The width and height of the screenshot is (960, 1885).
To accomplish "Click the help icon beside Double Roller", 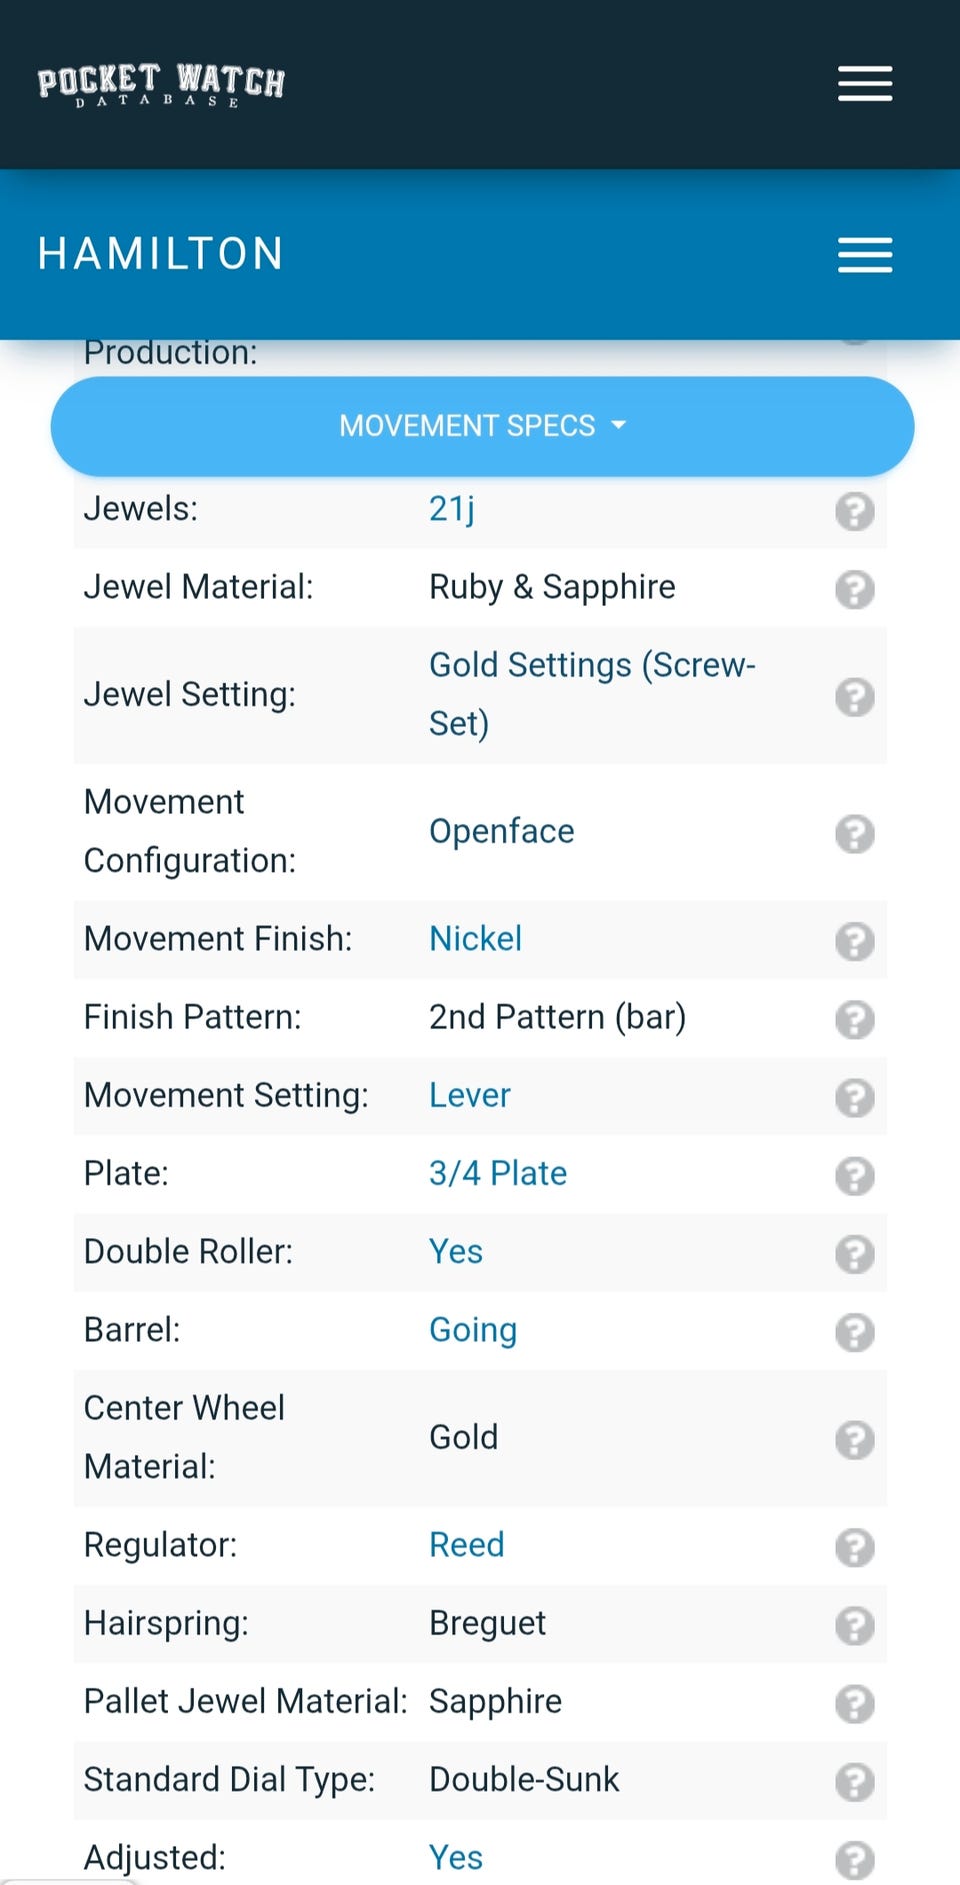I will 855,1254.
